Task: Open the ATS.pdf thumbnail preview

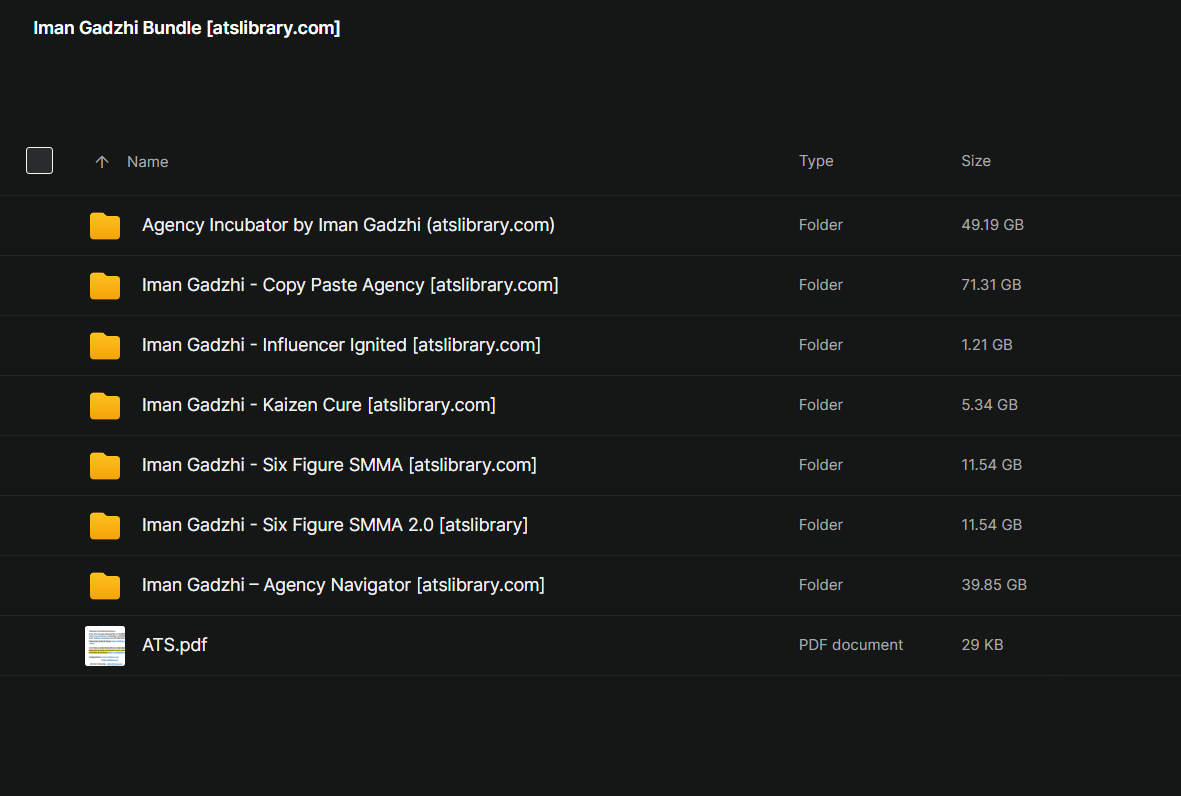Action: pos(105,645)
